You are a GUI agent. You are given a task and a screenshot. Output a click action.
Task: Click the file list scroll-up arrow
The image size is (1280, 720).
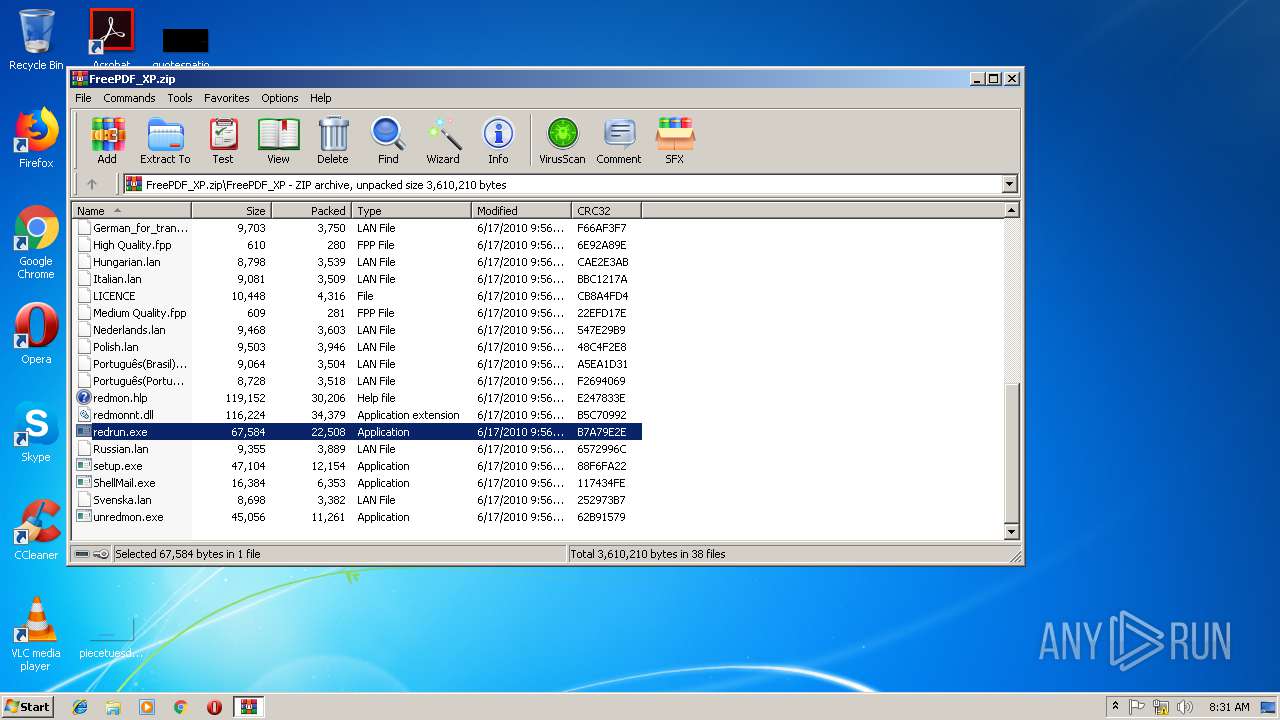coord(1011,211)
